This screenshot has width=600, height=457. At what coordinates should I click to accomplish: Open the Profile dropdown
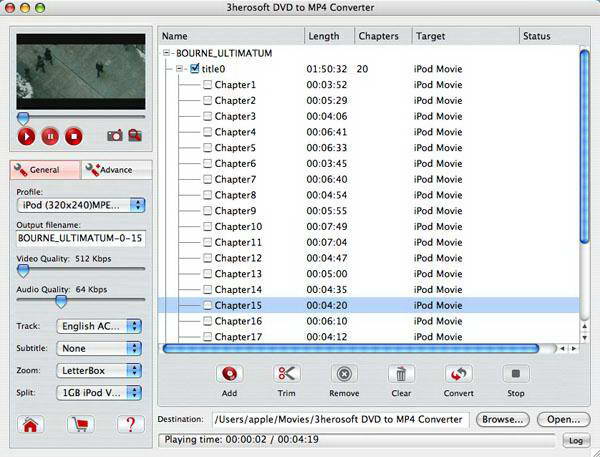81,205
